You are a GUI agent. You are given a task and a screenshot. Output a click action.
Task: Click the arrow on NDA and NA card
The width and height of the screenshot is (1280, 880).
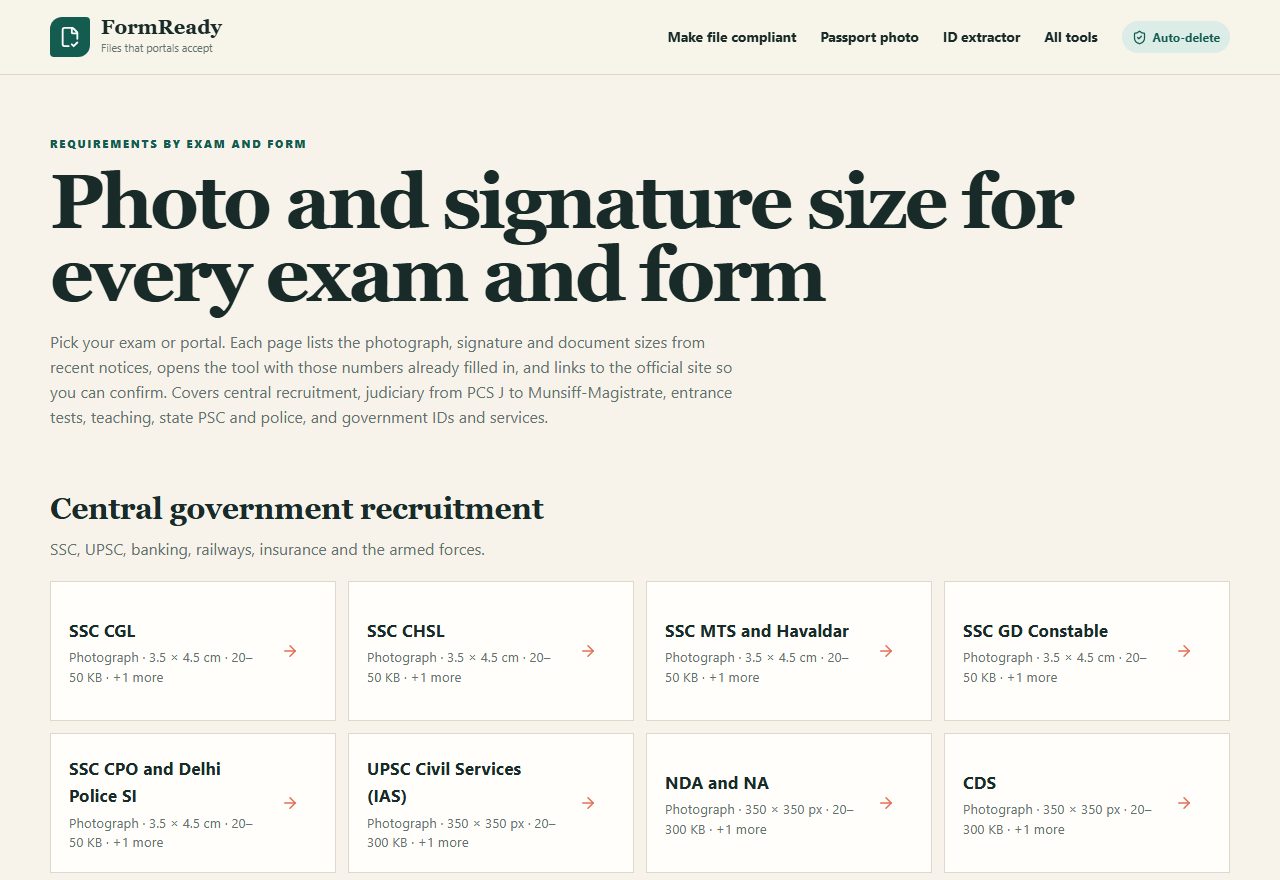[886, 803]
